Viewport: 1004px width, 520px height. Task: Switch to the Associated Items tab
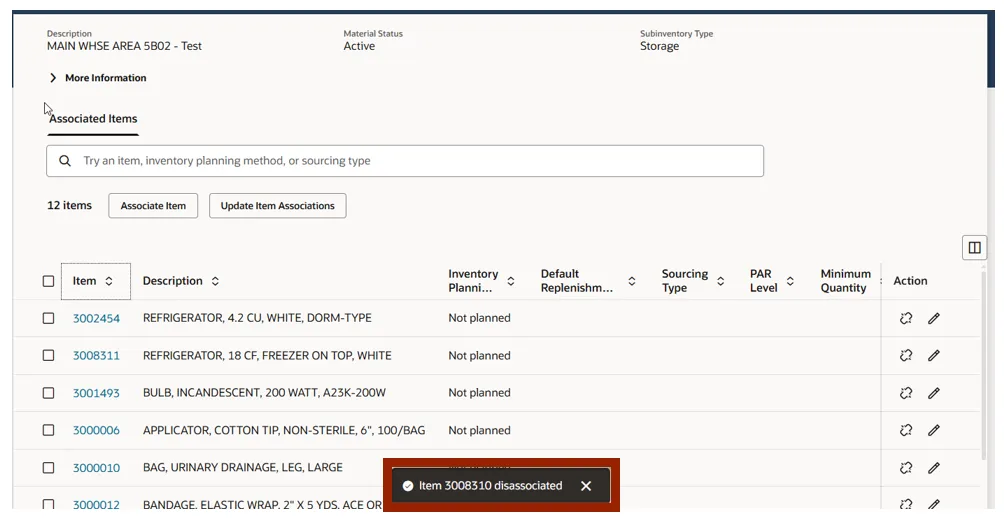93,119
